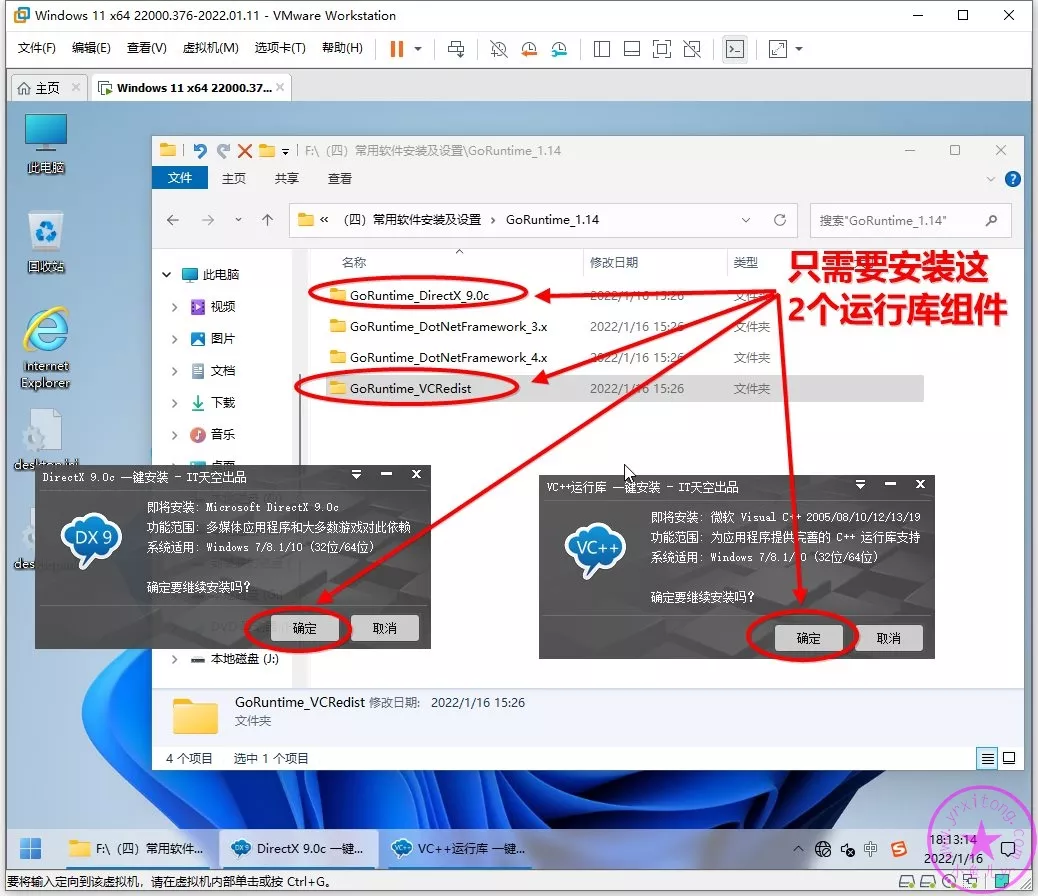Switch to details view layout toggle

pos(987,758)
